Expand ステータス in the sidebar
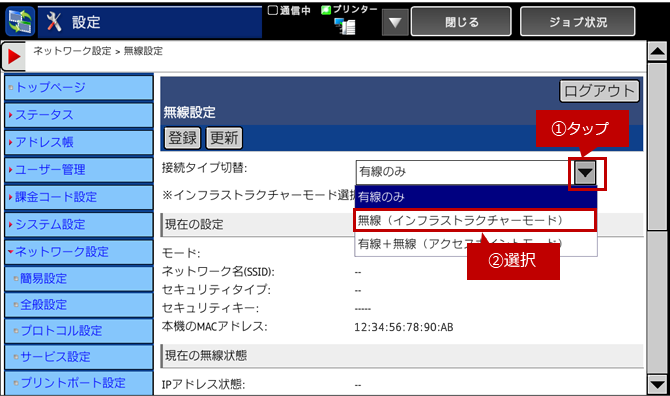The image size is (670, 396). click(x=79, y=115)
